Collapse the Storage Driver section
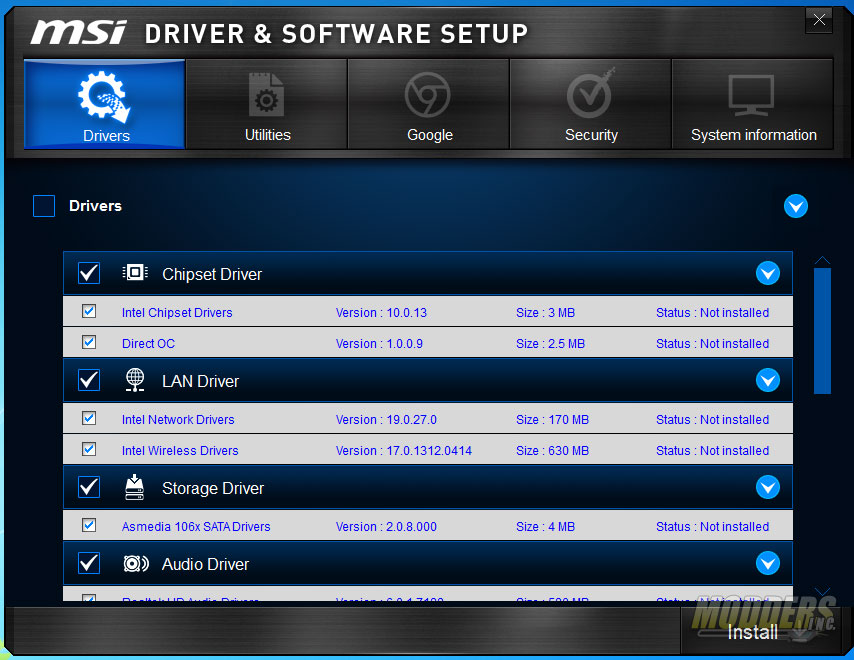This screenshot has height=660, width=854. [x=768, y=487]
